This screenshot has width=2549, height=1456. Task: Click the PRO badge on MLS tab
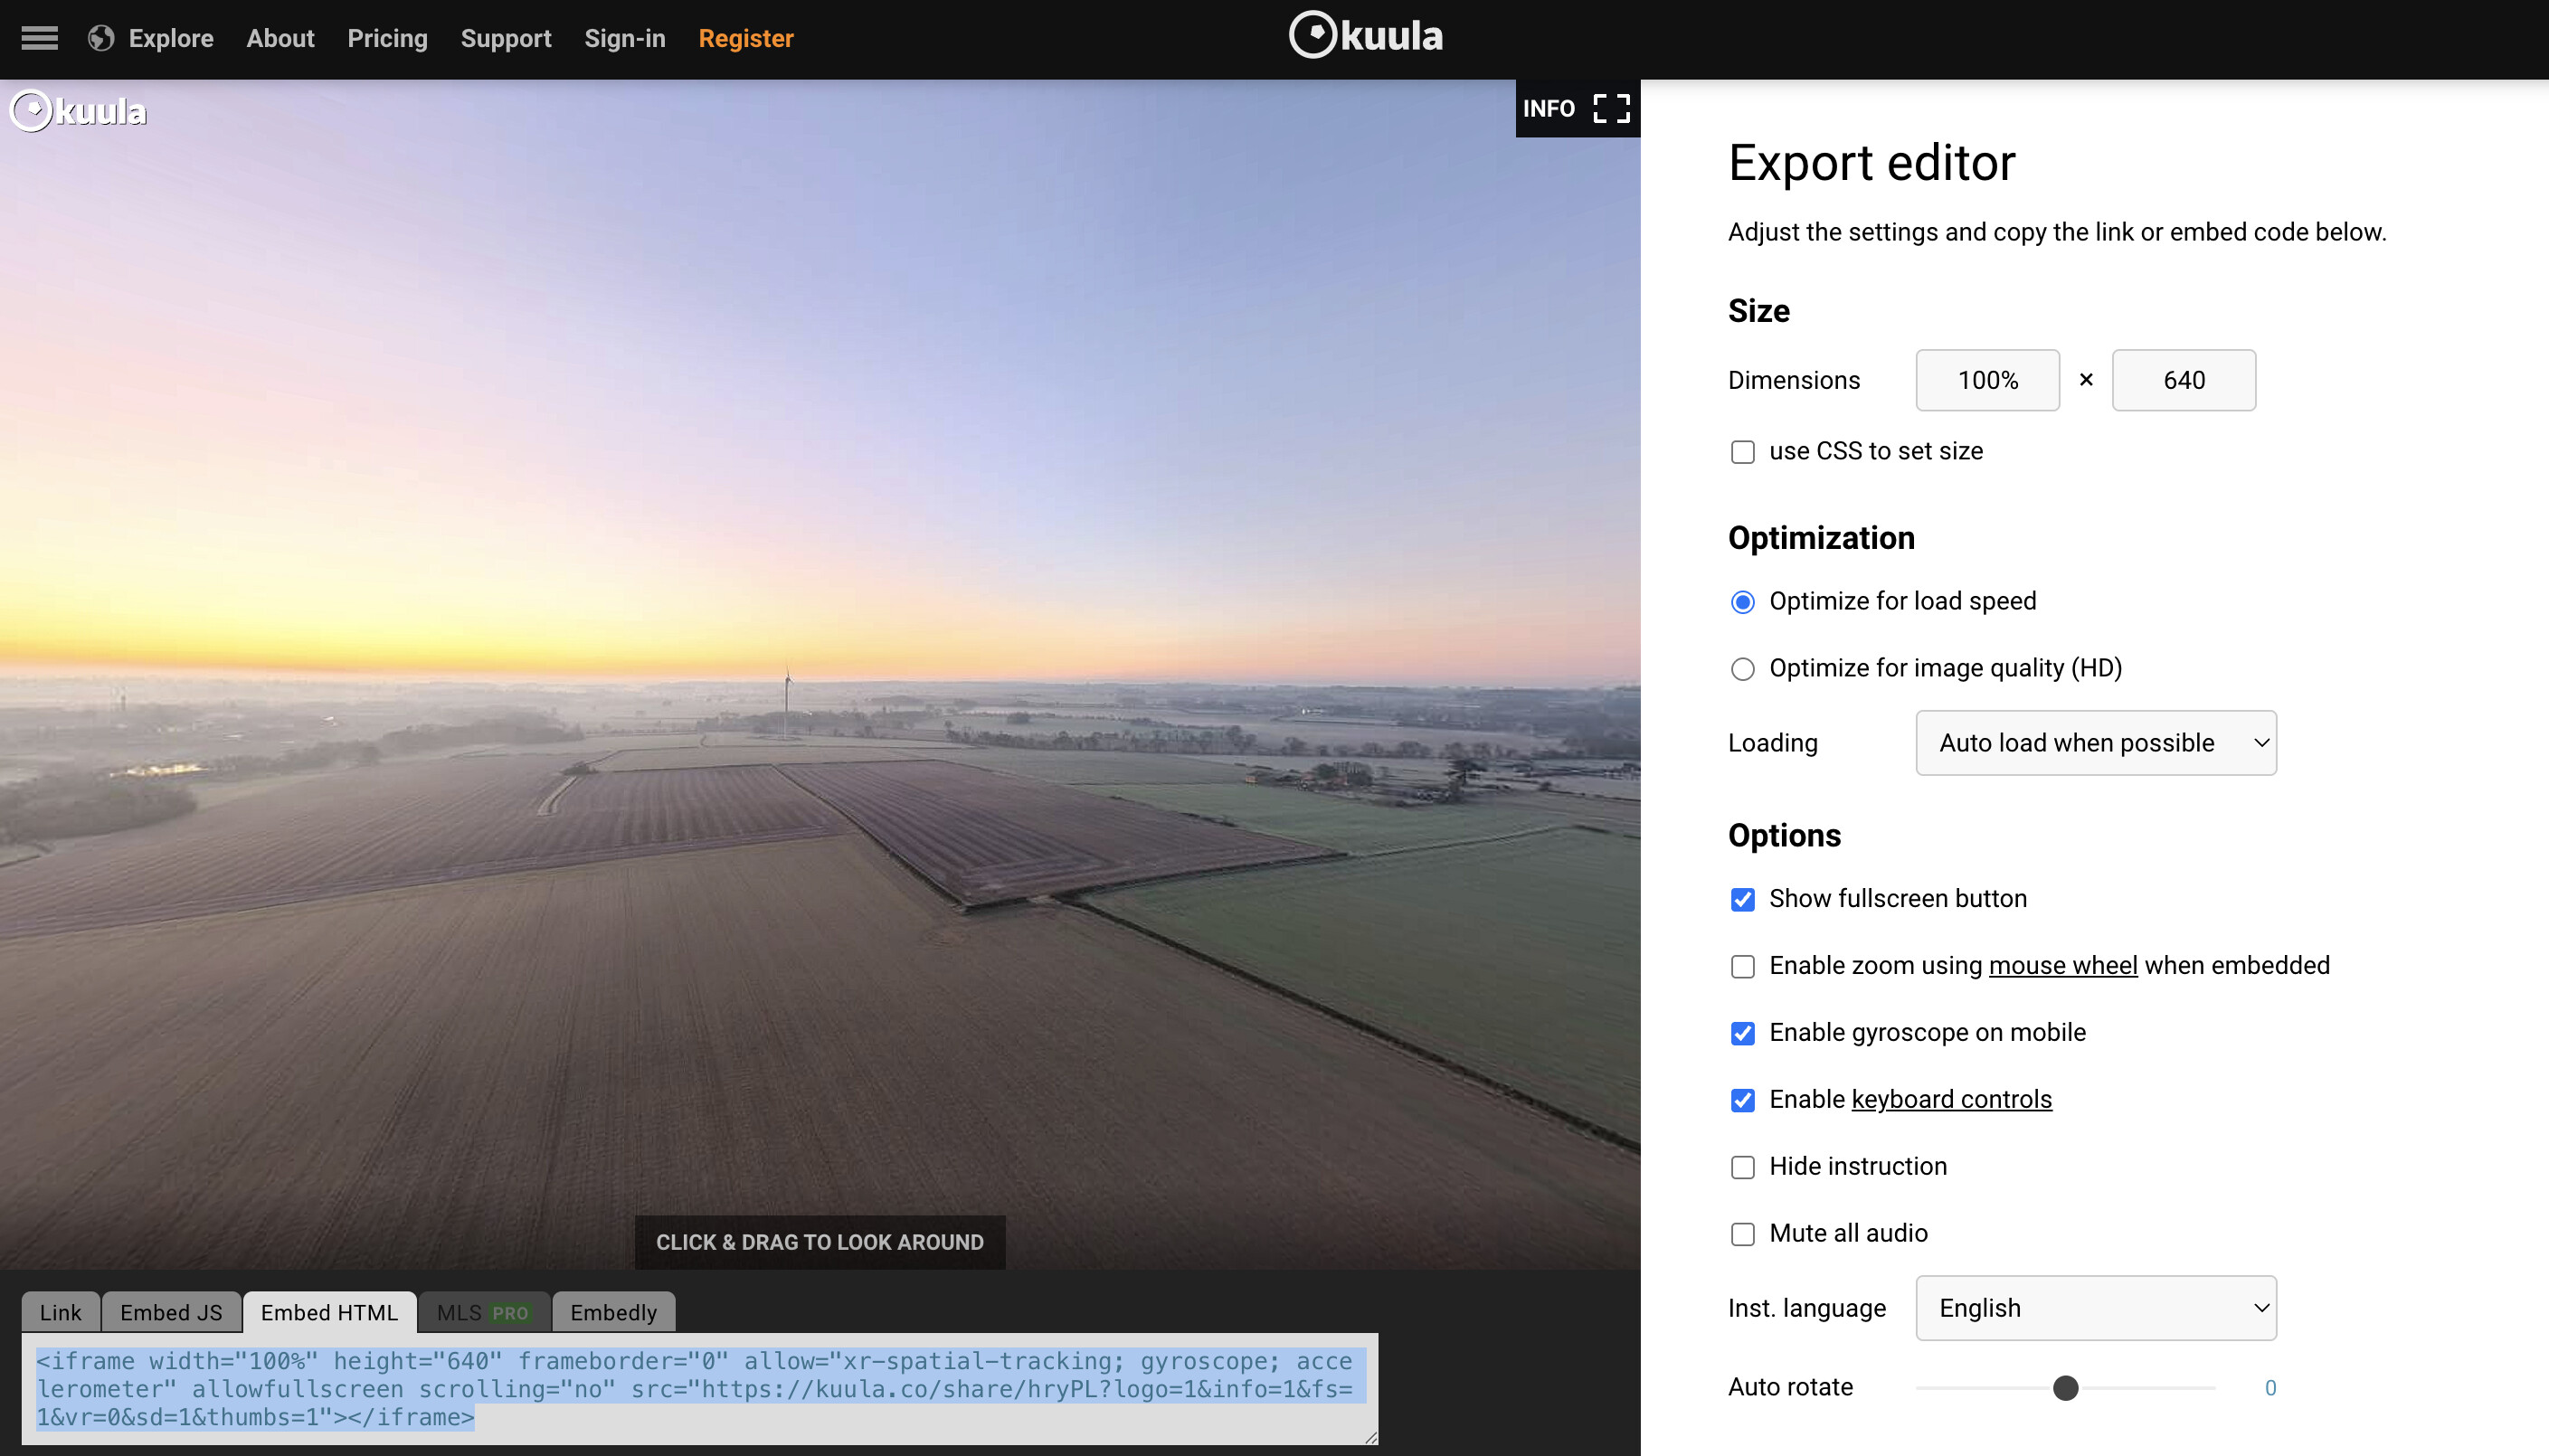click(510, 1313)
